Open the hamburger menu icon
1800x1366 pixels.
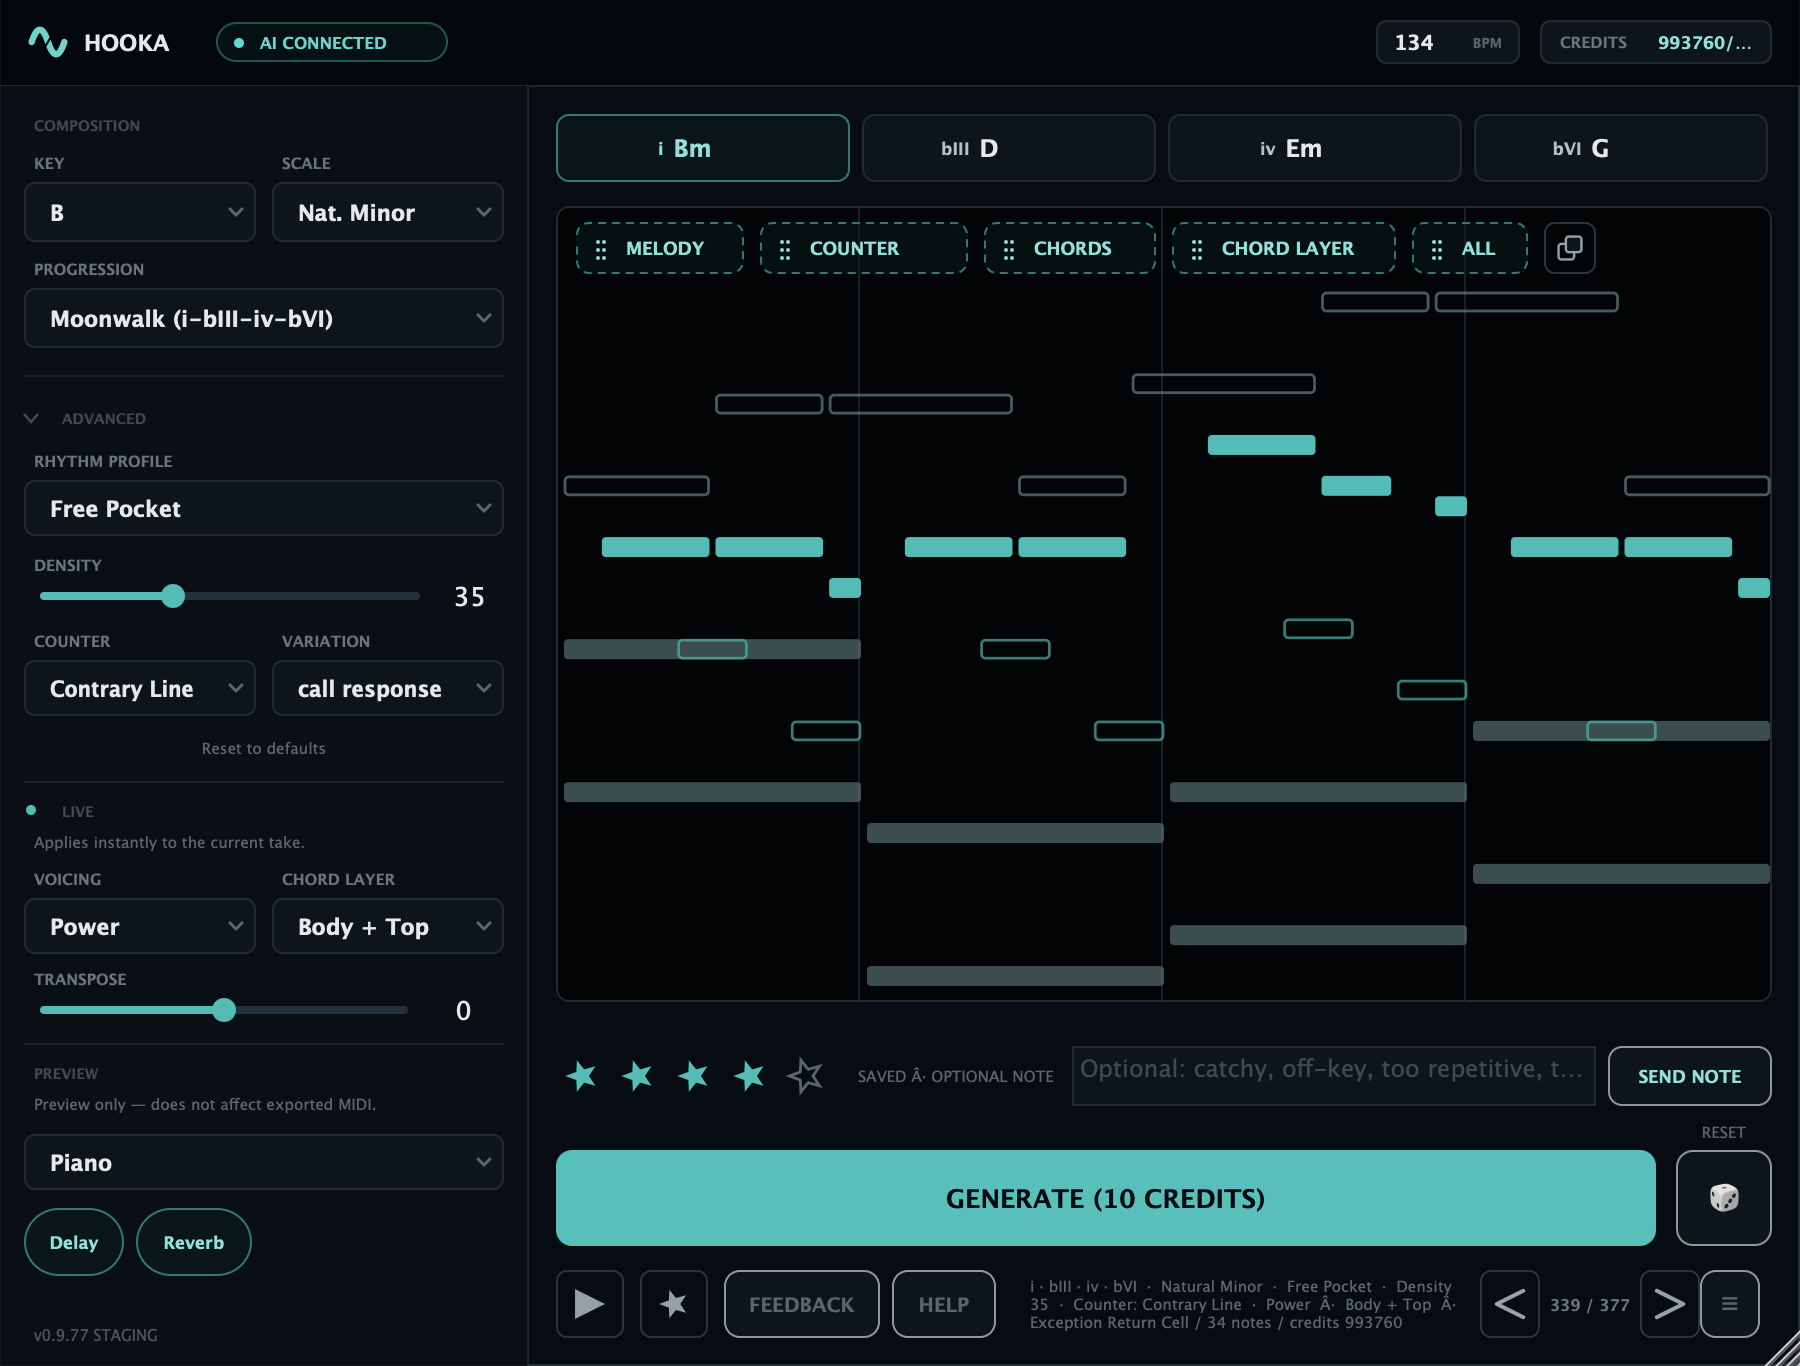point(1730,1304)
